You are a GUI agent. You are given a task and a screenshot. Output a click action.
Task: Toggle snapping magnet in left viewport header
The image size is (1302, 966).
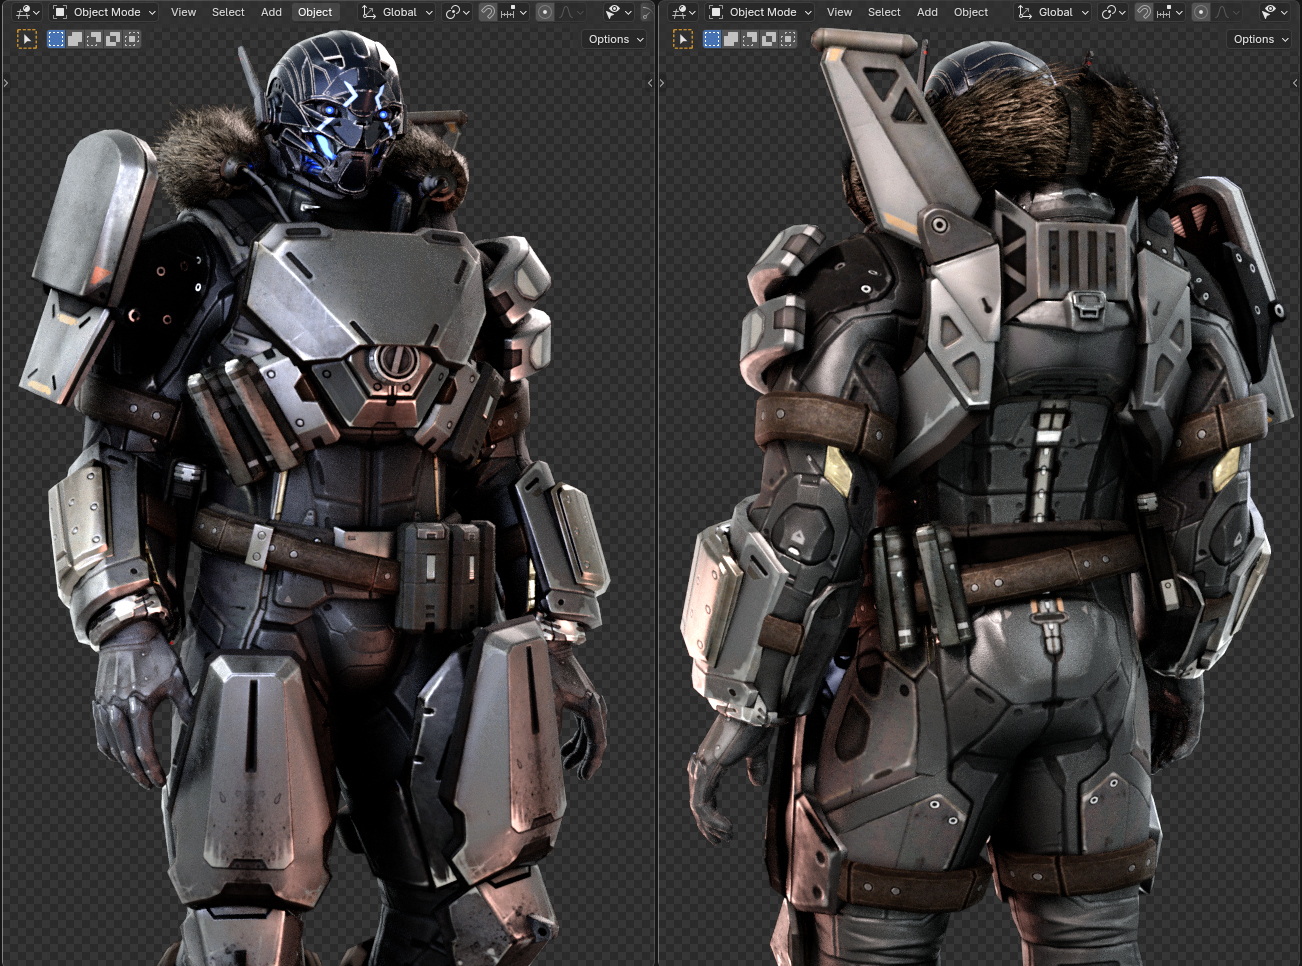pos(488,12)
